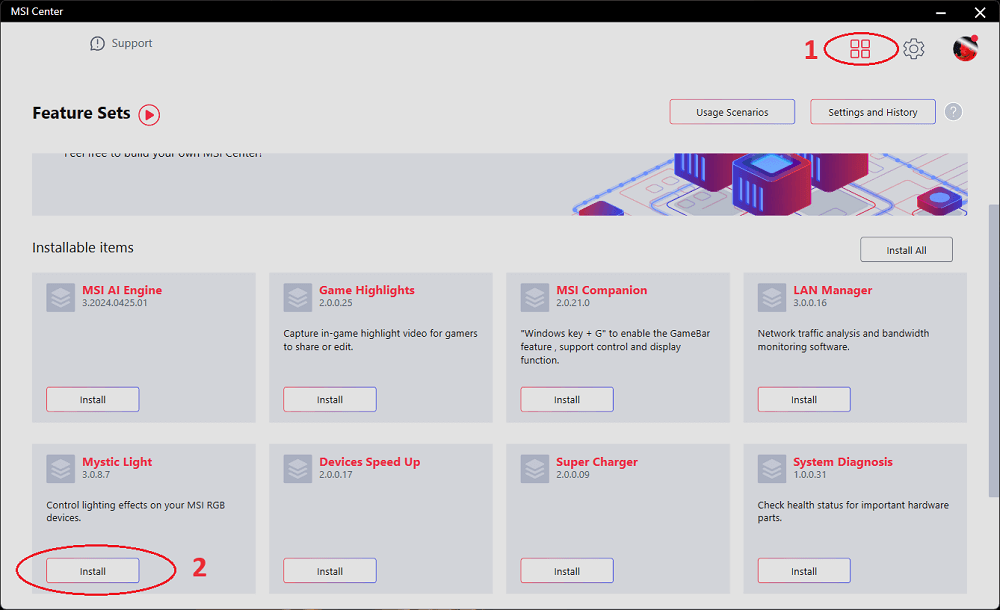1000x610 pixels.
Task: Install LAN Manager
Action: point(804,399)
